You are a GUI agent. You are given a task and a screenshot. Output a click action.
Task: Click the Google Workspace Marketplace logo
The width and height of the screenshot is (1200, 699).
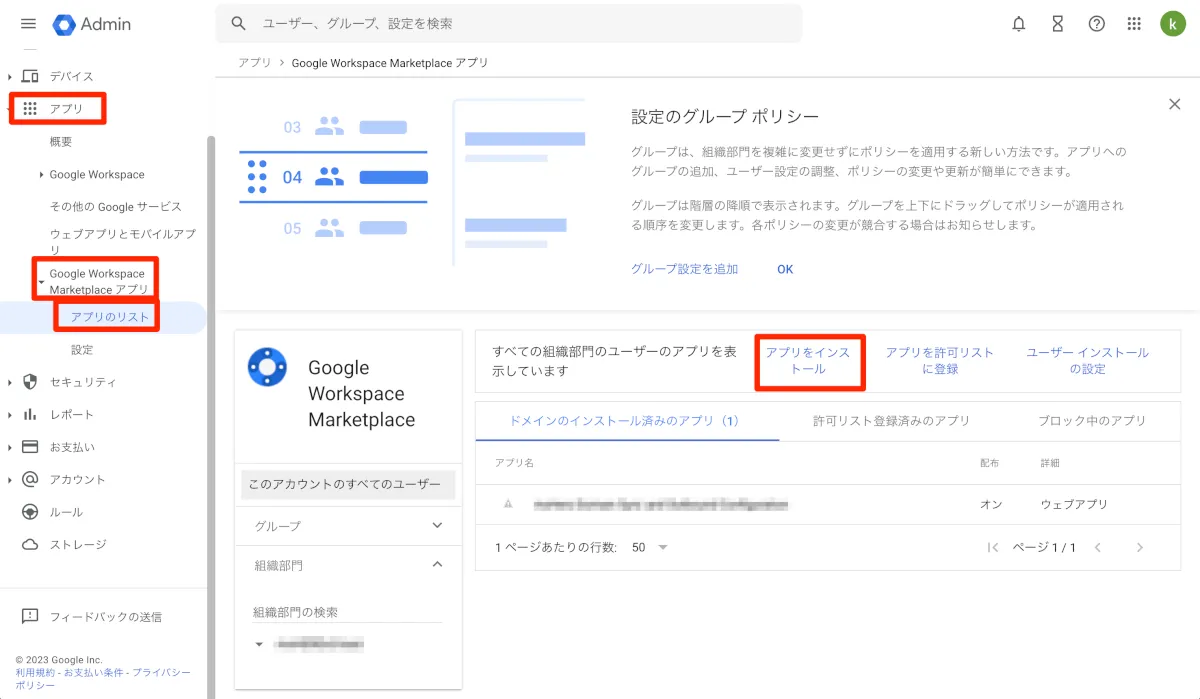(x=267, y=367)
